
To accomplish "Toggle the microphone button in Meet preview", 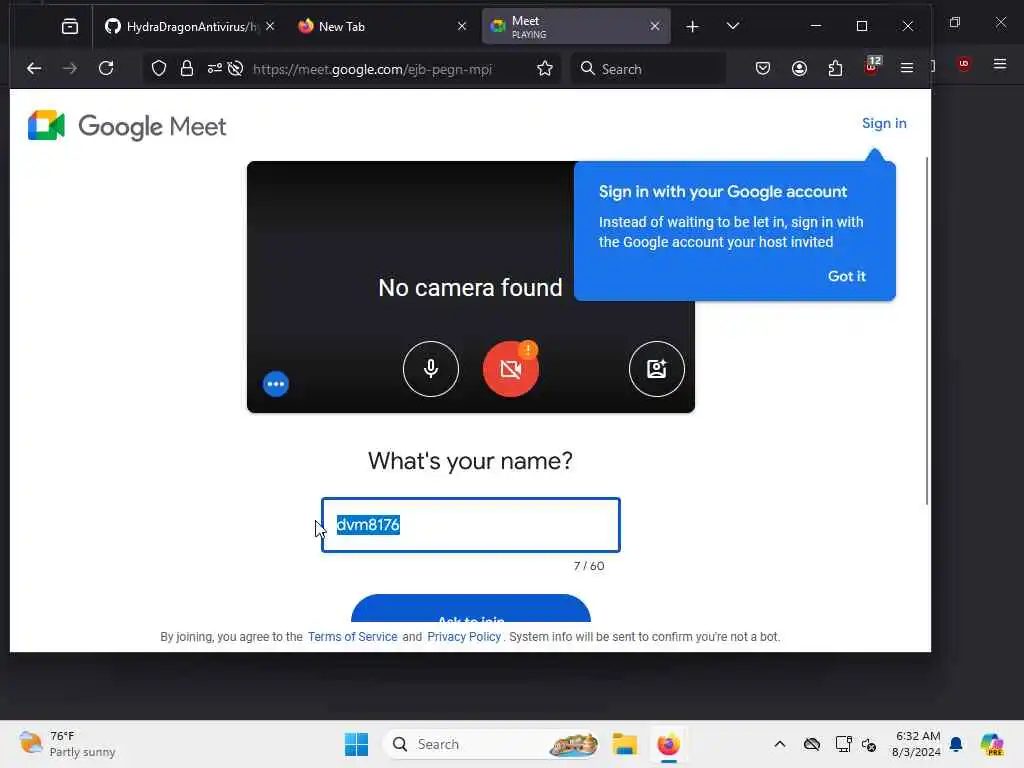I will 430,369.
